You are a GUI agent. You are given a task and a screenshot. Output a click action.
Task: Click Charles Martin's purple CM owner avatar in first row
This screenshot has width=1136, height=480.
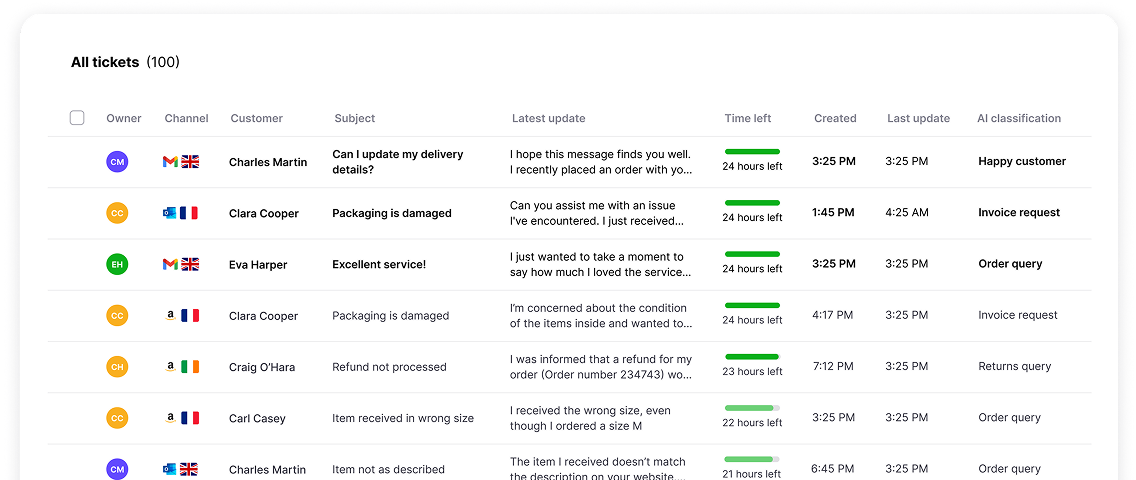[x=117, y=162]
